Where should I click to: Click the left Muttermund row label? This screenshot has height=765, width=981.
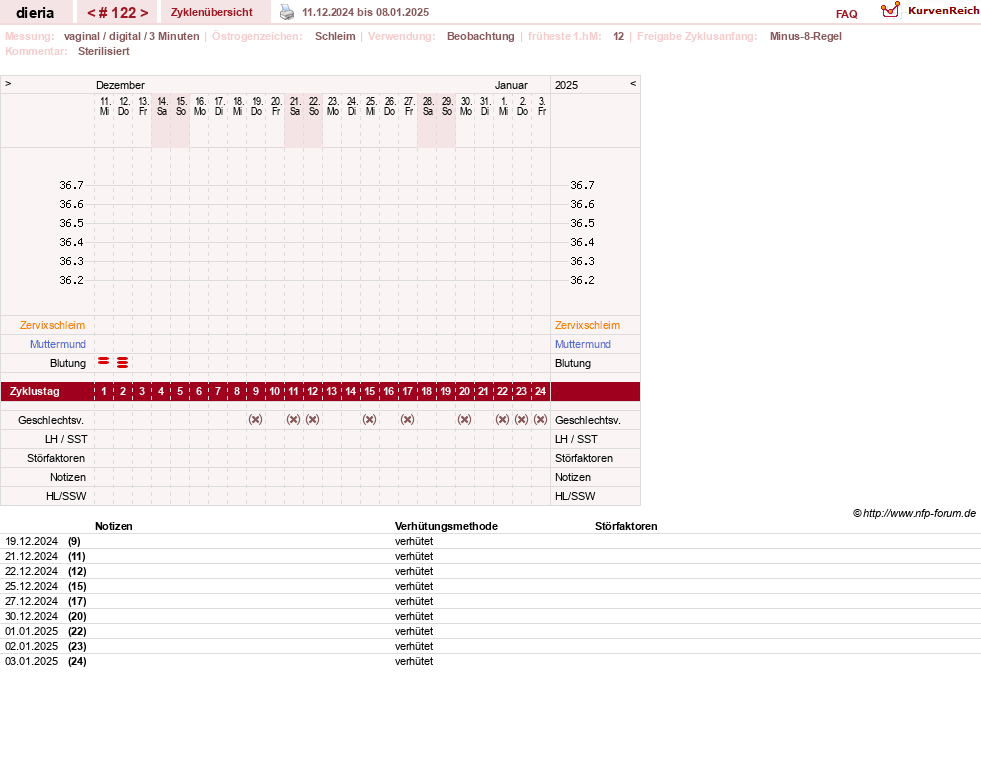[x=58, y=344]
